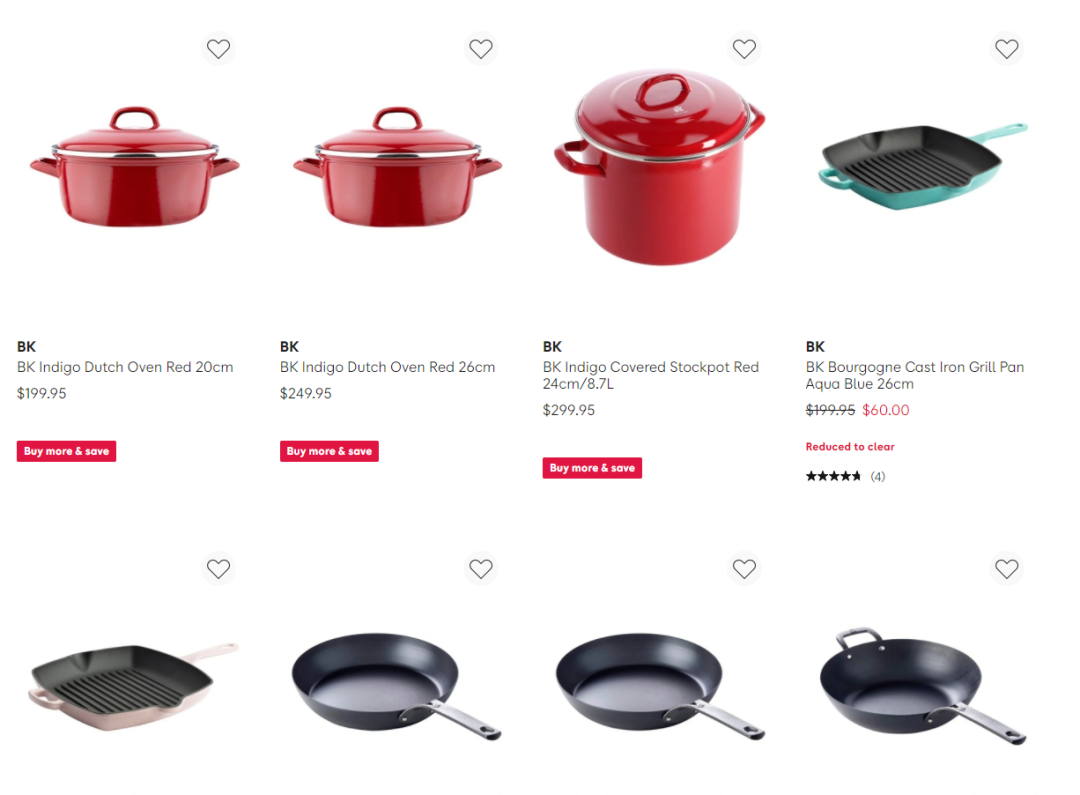Image resolution: width=1080 pixels, height=795 pixels.
Task: Wishlist the Aqua Blue Cast Iron Grill Pan
Action: (1006, 49)
